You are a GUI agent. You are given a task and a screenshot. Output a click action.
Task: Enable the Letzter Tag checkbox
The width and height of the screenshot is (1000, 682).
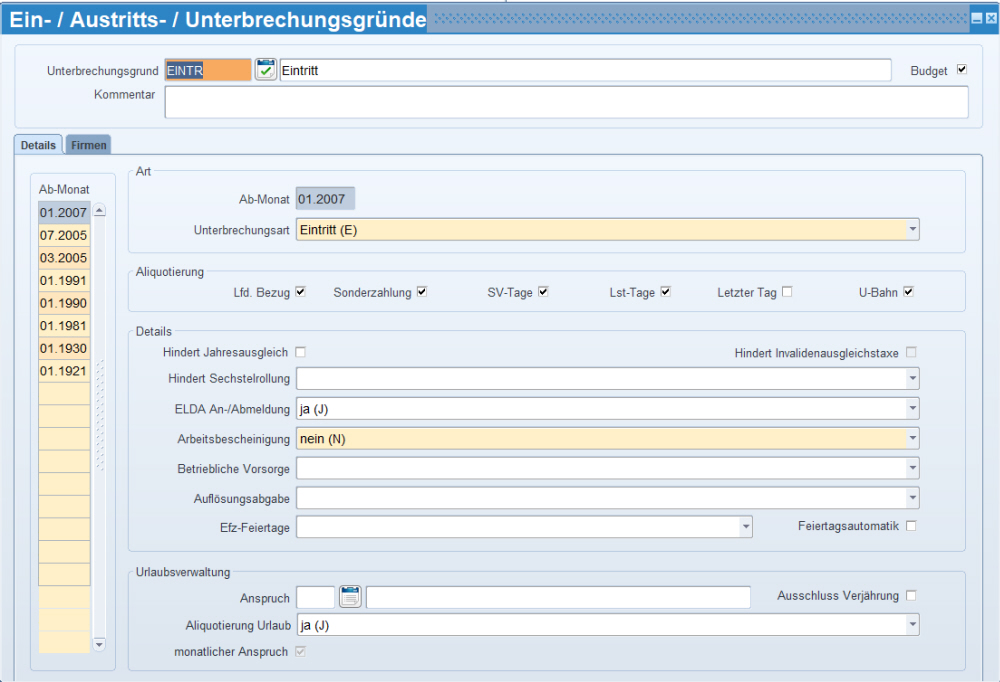click(787, 292)
